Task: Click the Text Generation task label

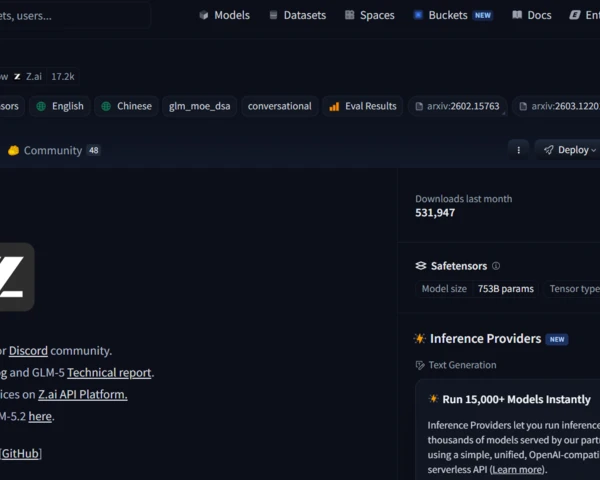Action: (x=462, y=365)
